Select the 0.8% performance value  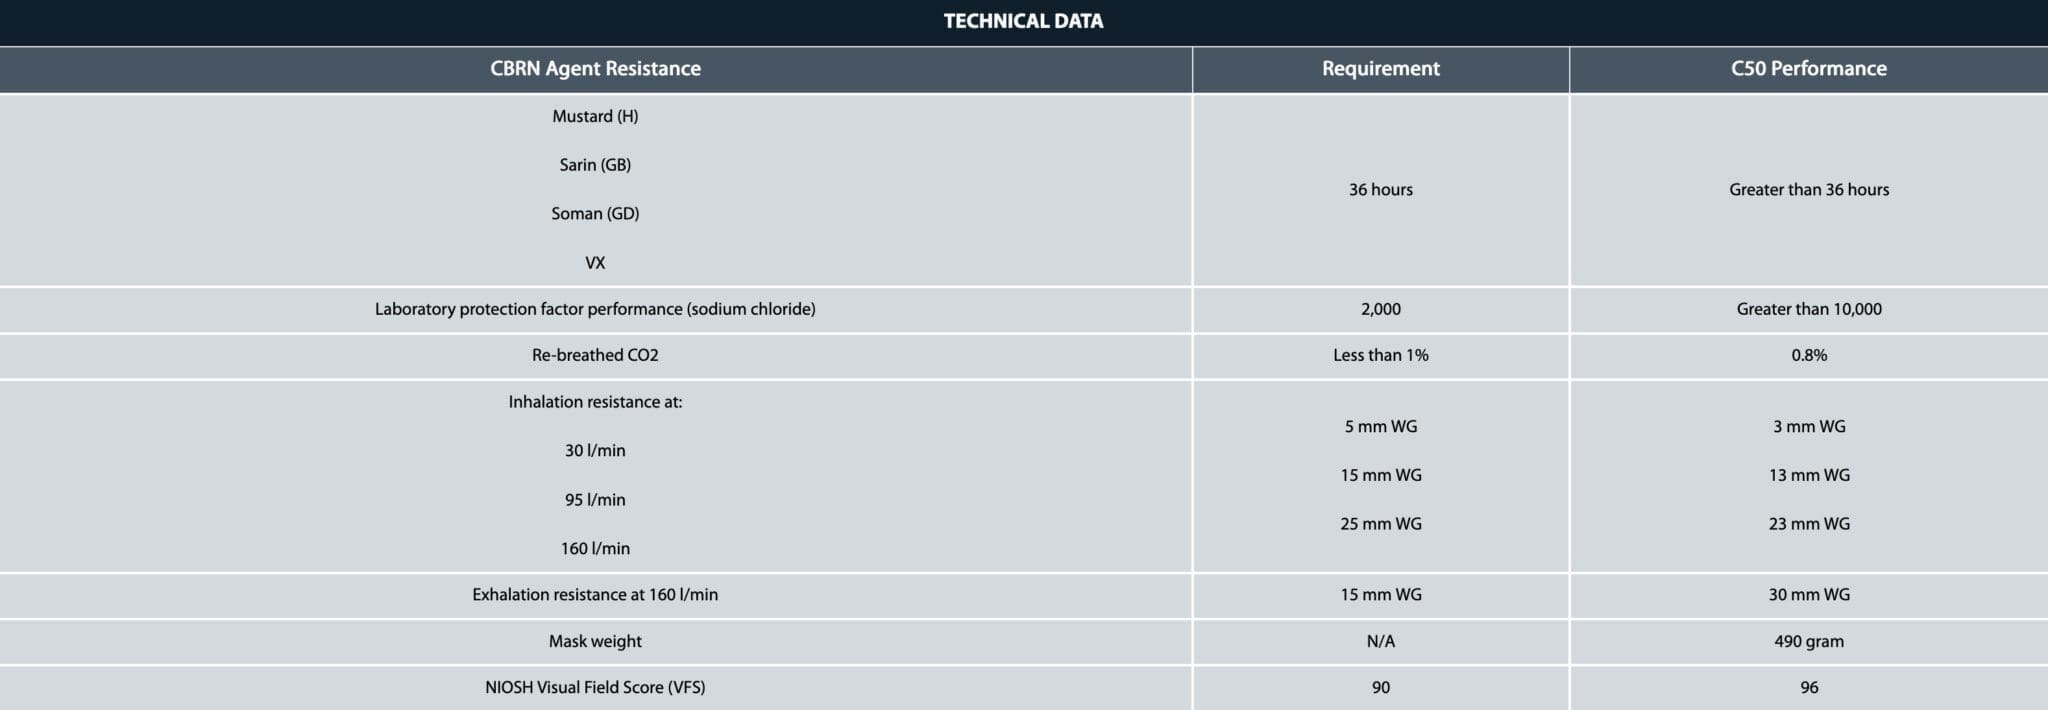[1808, 355]
